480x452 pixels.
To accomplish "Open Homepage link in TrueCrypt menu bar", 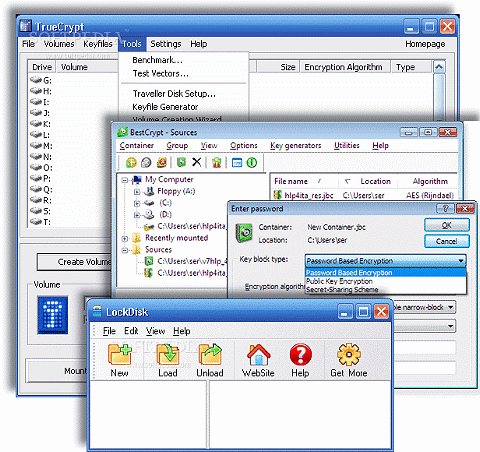I will (425, 44).
